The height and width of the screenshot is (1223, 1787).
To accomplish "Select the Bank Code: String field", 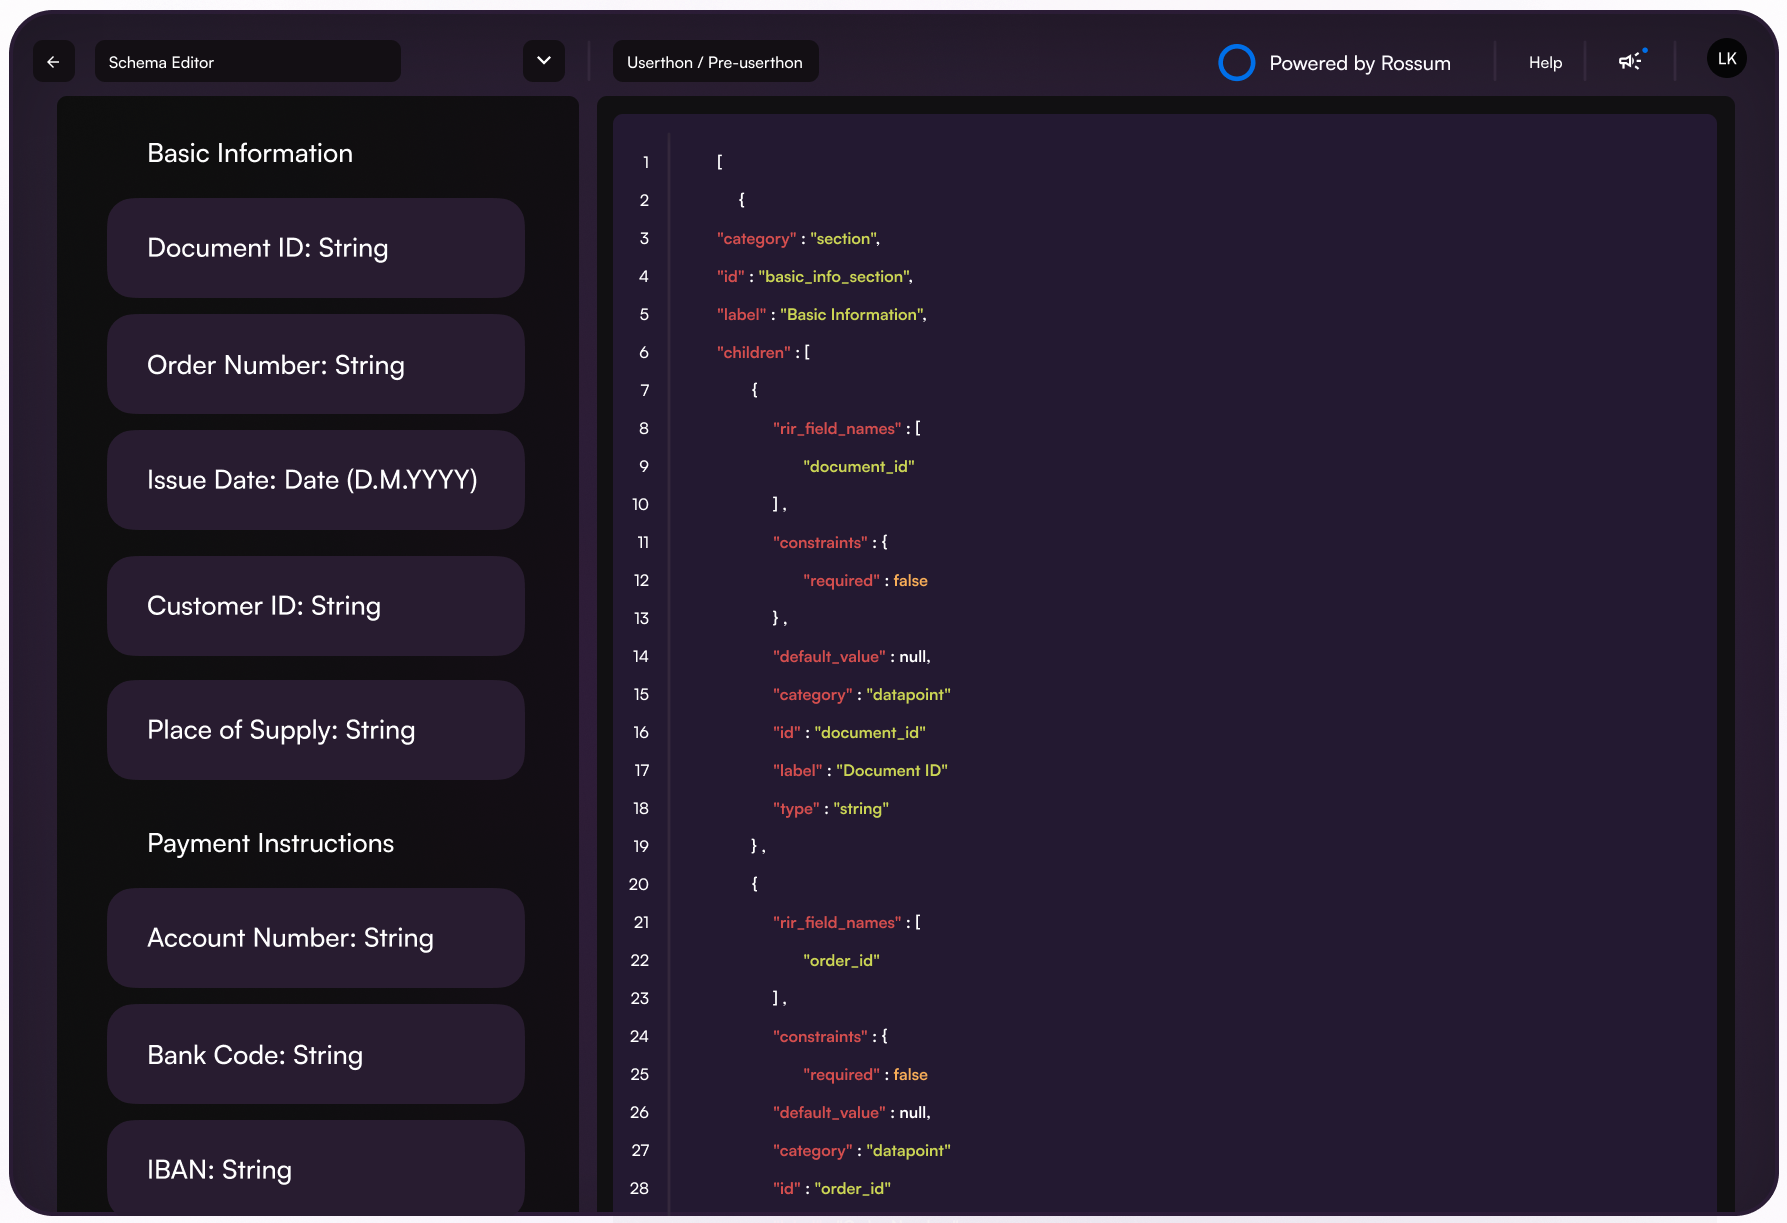I will [316, 1055].
